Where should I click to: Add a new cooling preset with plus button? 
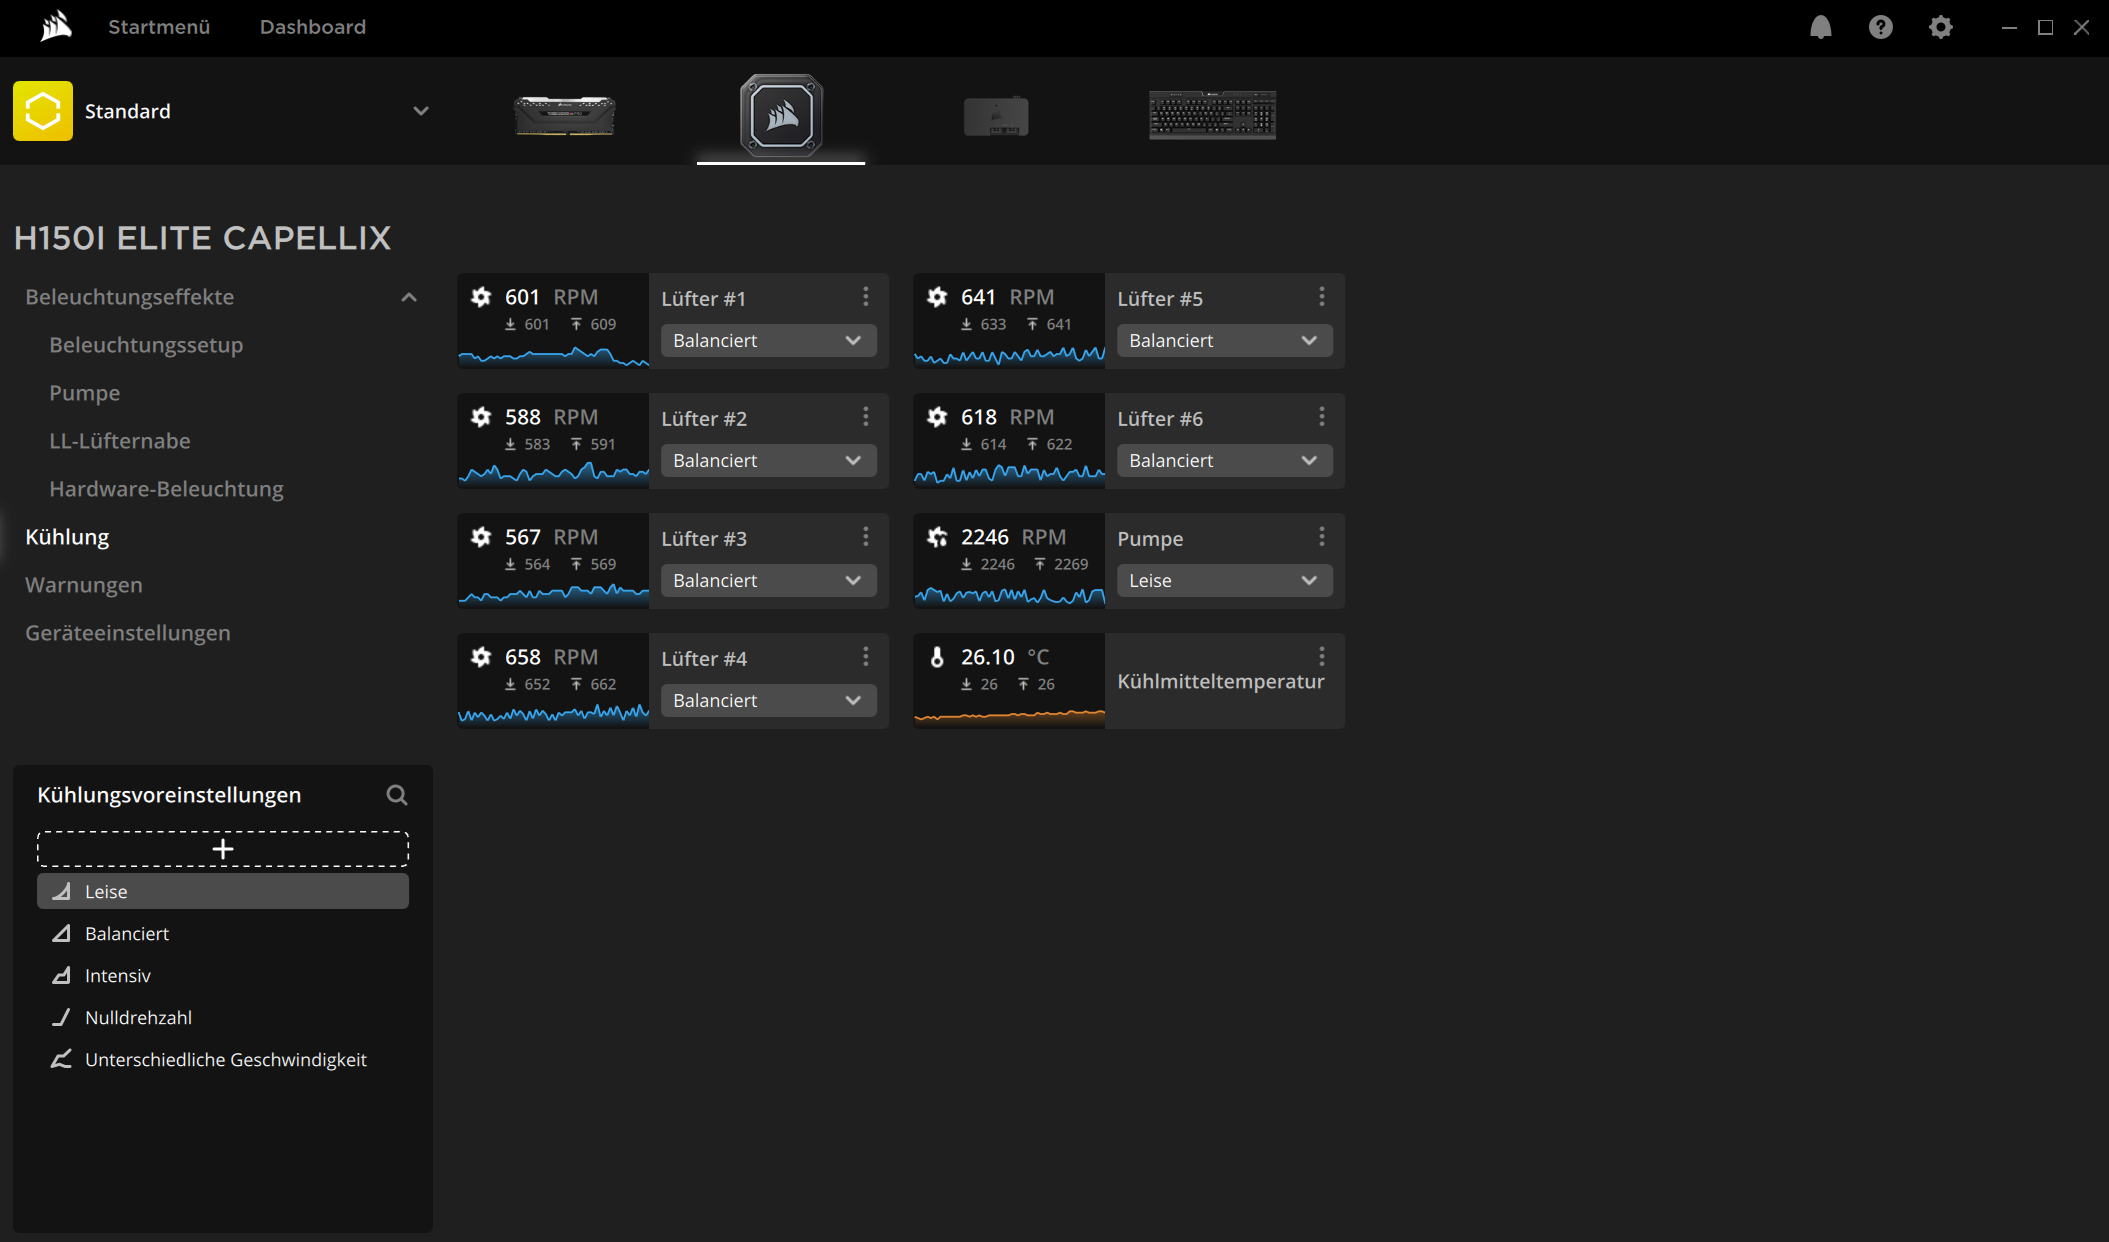(x=223, y=849)
